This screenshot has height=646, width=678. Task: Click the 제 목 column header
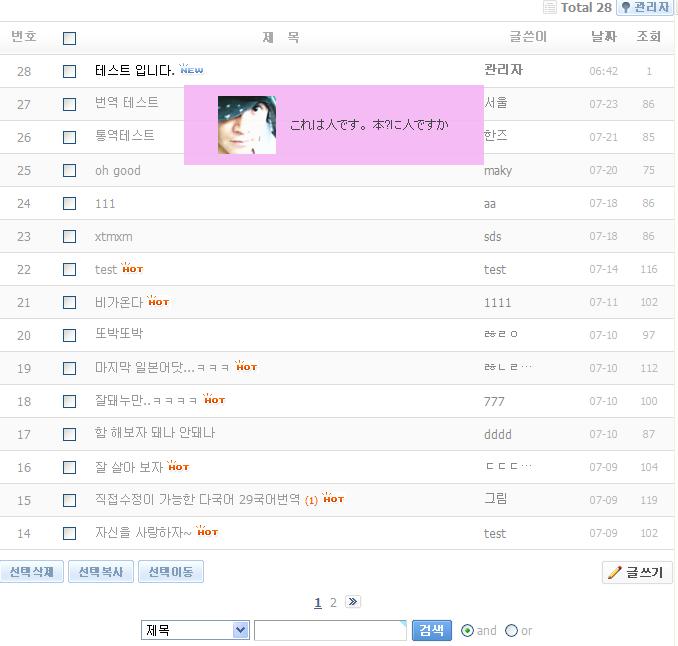coord(281,37)
